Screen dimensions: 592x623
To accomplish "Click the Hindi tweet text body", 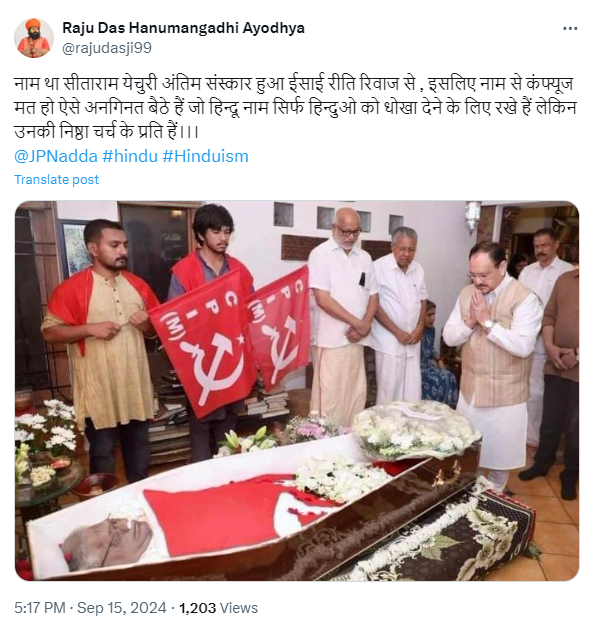I will click(295, 108).
